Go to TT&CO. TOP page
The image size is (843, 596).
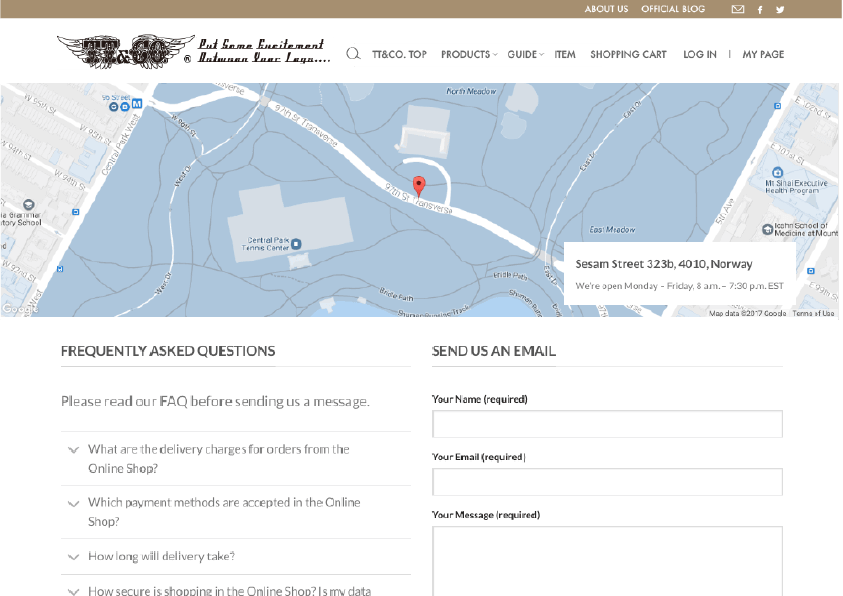point(399,54)
